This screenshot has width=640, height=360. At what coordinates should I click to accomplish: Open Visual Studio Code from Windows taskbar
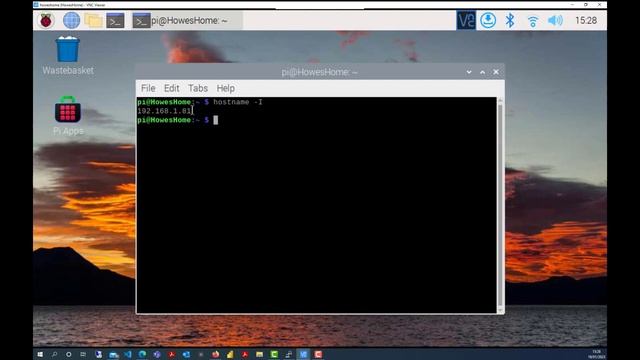[128, 354]
